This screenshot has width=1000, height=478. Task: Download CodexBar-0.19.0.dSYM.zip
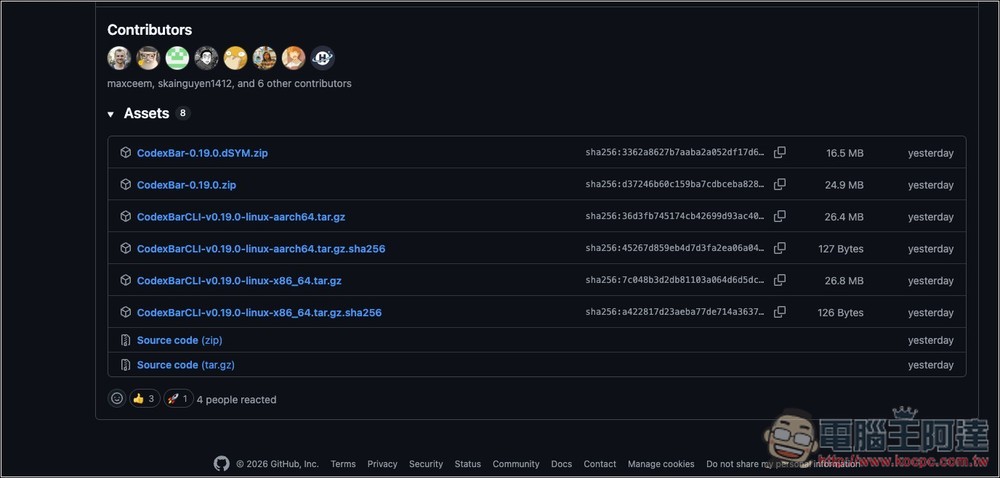click(x=202, y=153)
